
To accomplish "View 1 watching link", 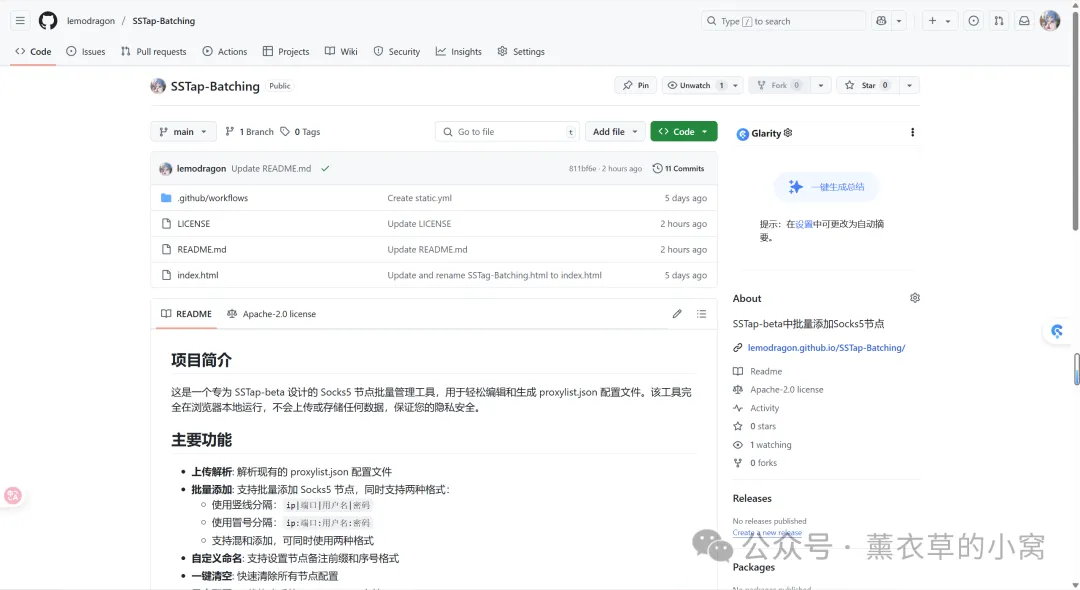I will tap(771, 445).
